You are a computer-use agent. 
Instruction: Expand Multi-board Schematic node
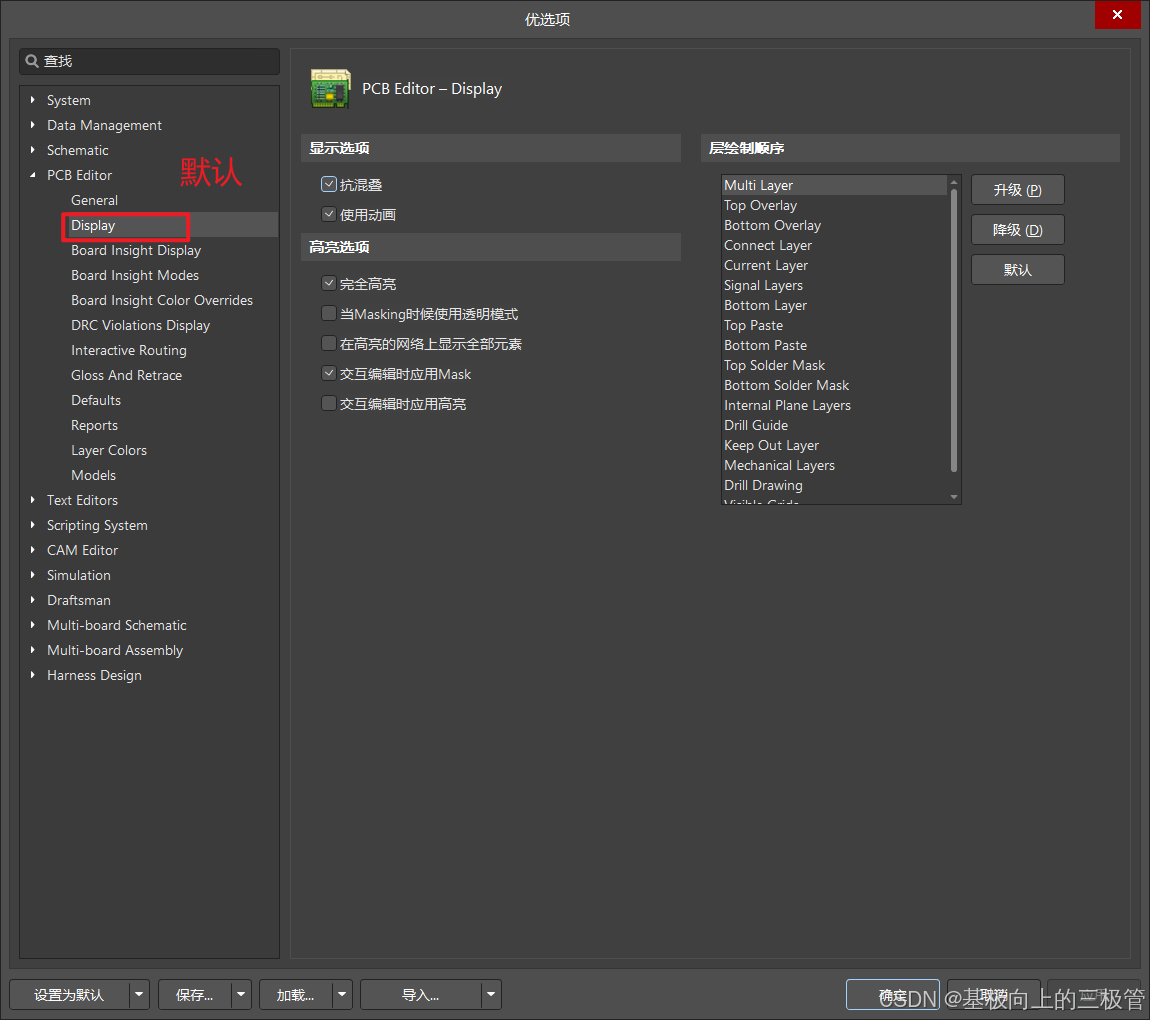[x=32, y=625]
